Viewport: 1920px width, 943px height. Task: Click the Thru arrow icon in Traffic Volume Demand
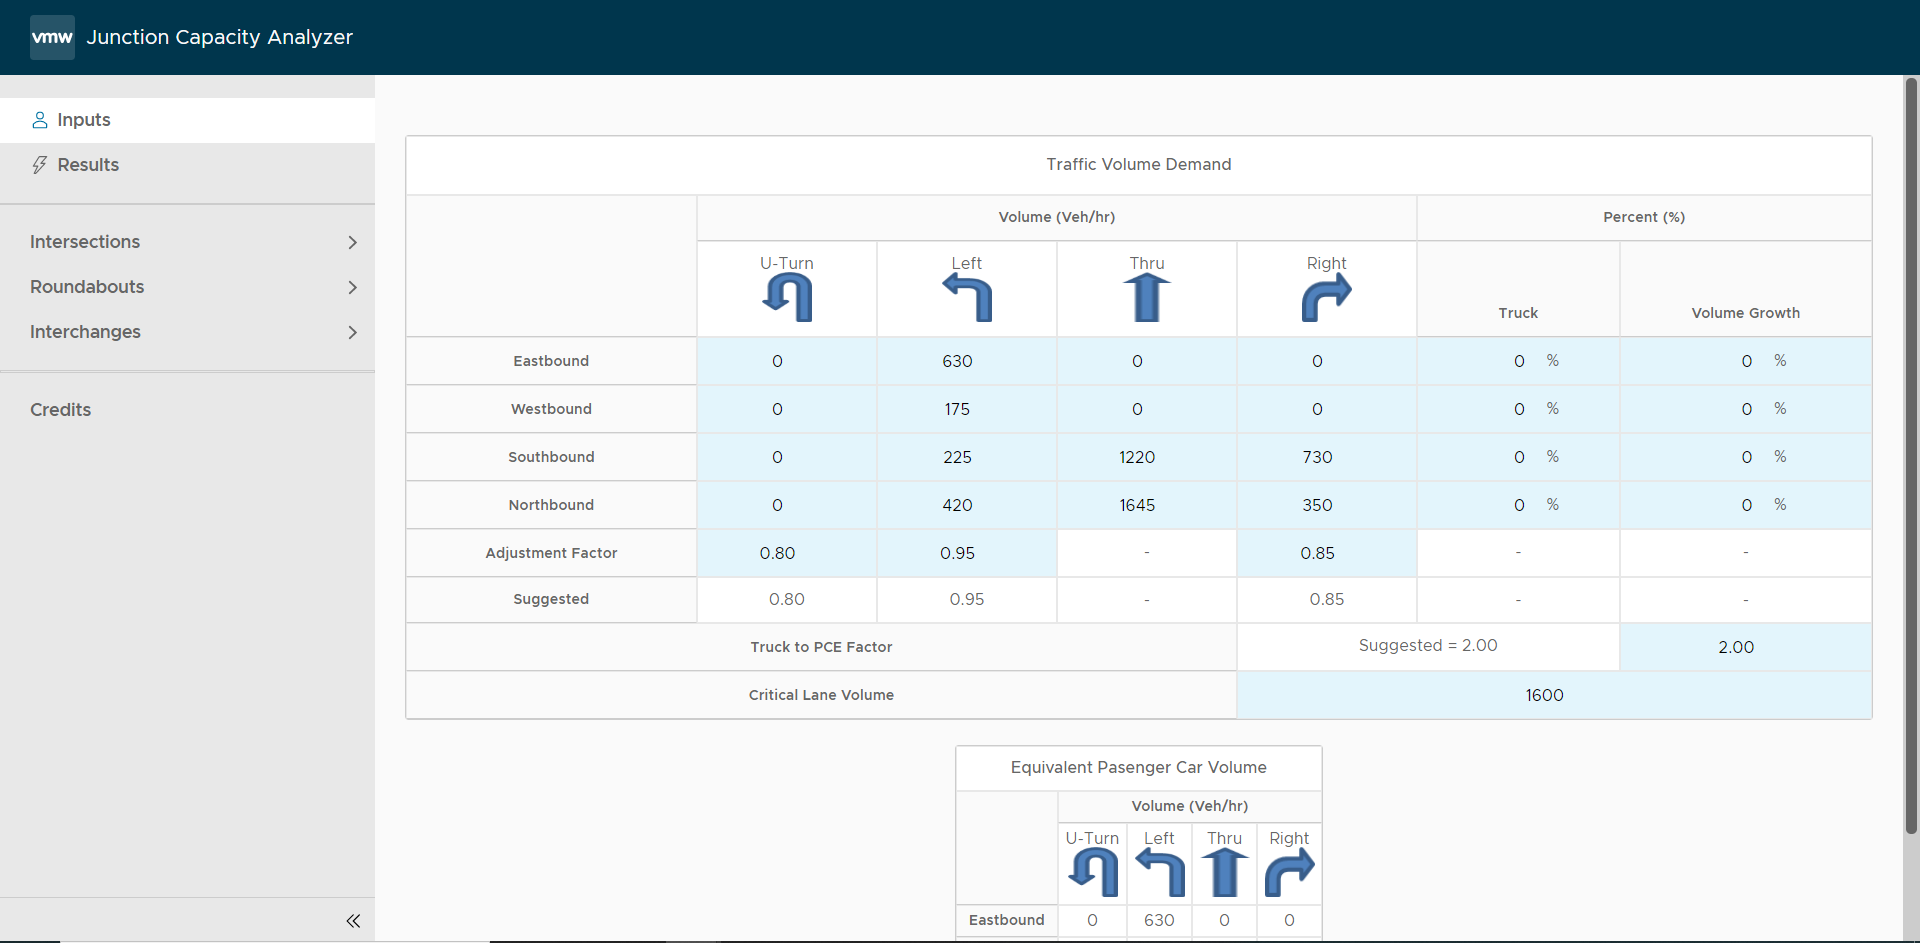coord(1147,298)
